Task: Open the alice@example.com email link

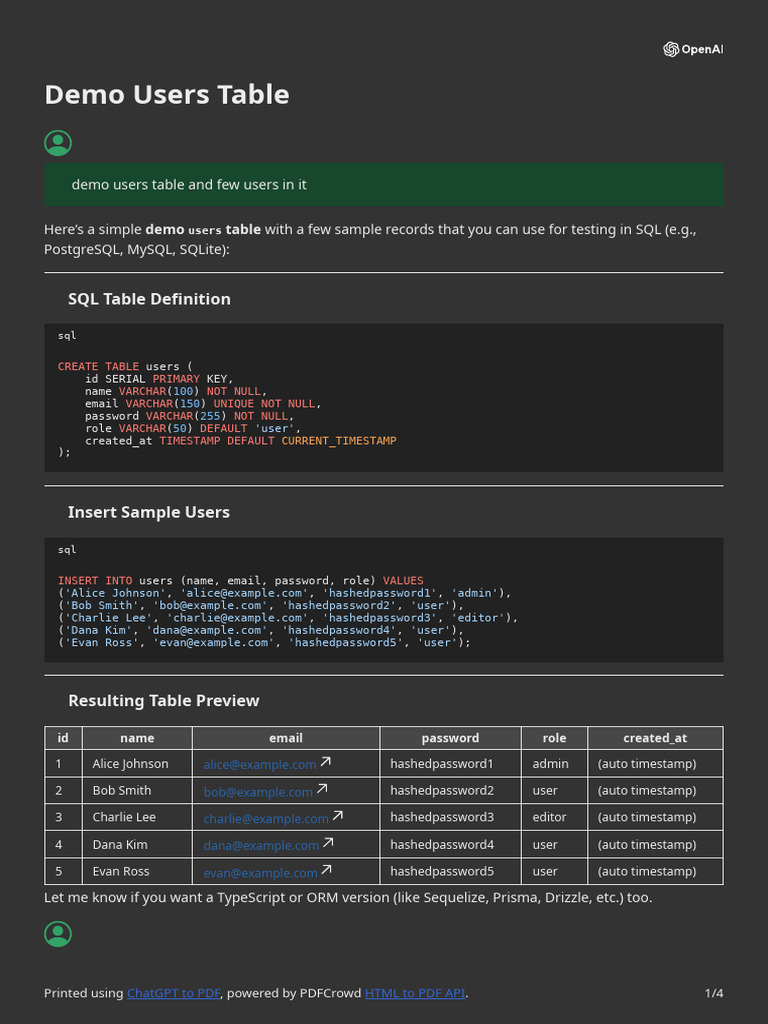Action: coord(260,764)
